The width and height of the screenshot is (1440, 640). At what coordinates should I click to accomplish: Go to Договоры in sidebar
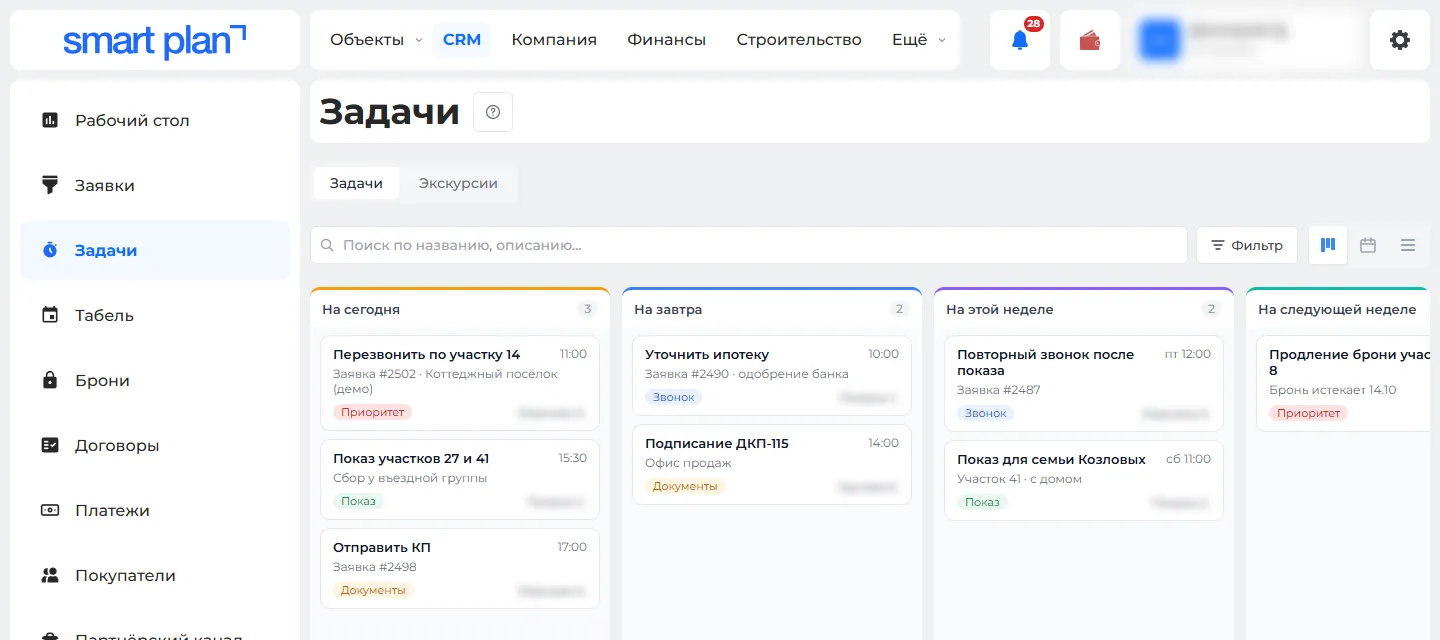(x=155, y=445)
